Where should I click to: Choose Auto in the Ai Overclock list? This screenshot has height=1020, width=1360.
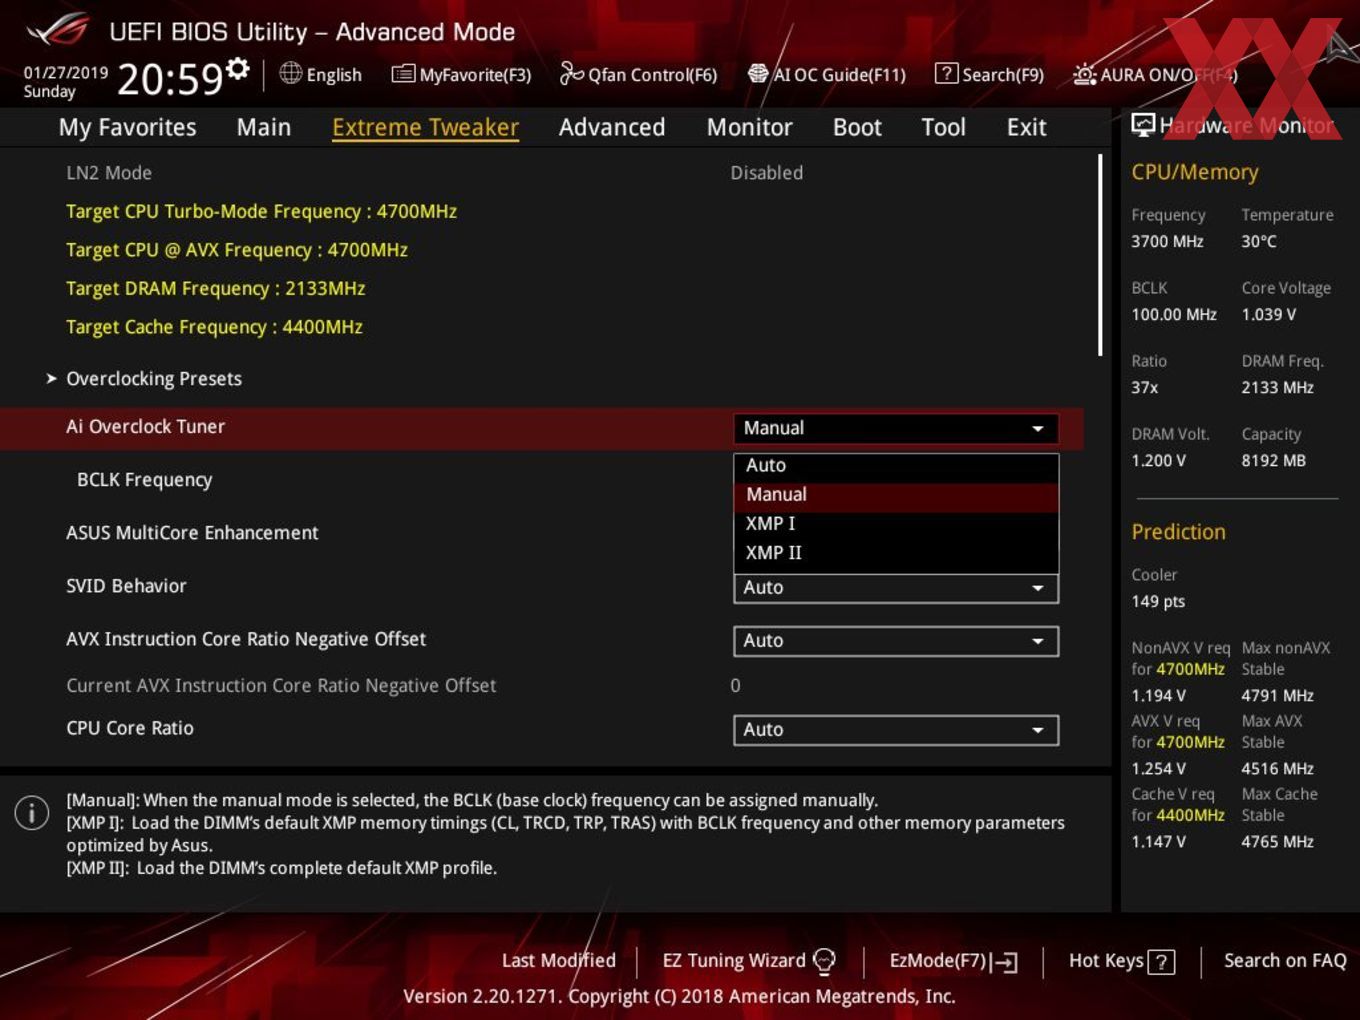pos(895,465)
